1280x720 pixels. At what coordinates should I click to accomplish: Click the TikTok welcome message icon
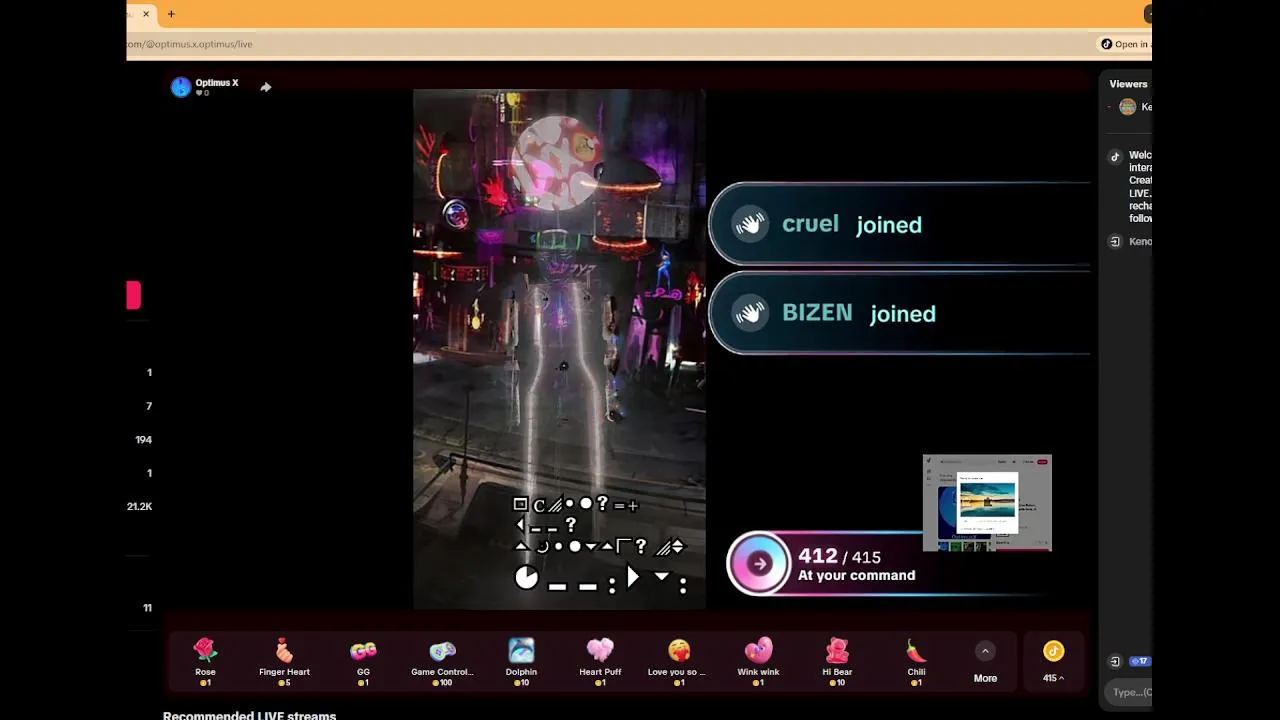click(x=1115, y=157)
